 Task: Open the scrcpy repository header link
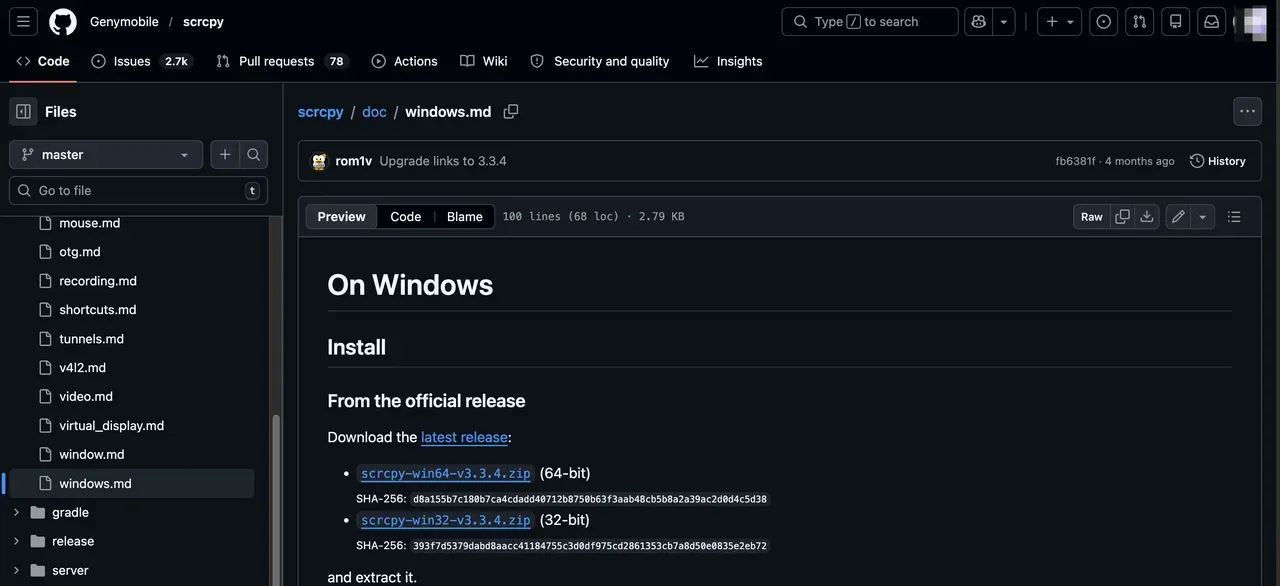[203, 21]
